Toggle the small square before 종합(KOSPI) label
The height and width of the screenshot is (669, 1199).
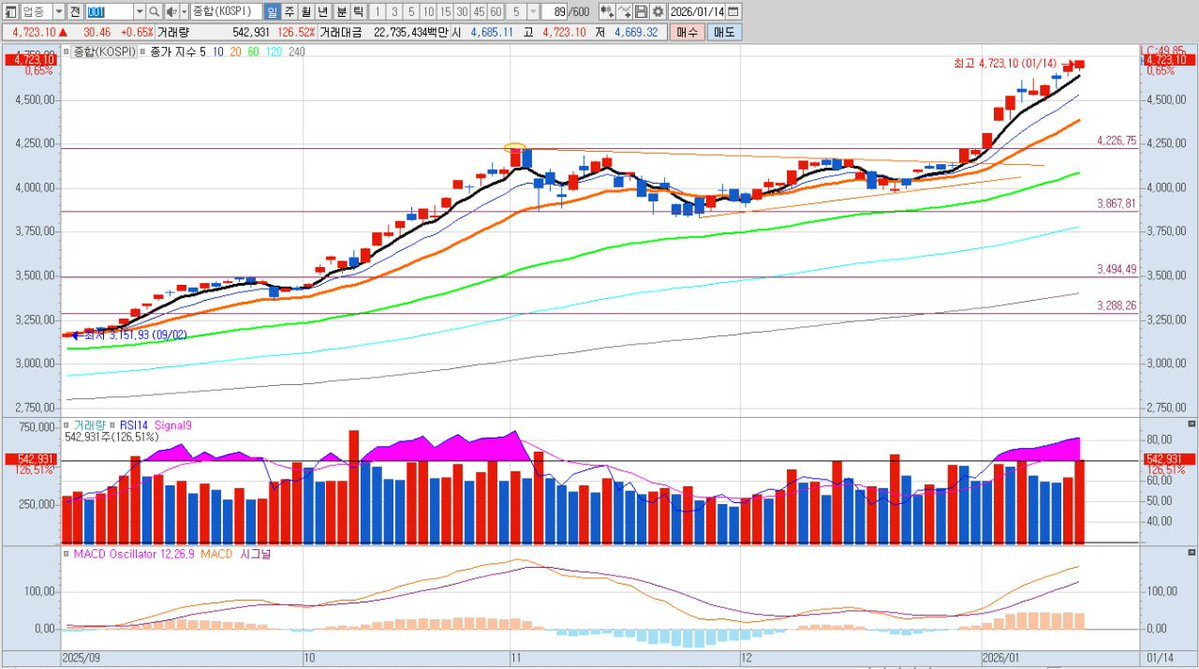pyautogui.click(x=67, y=52)
